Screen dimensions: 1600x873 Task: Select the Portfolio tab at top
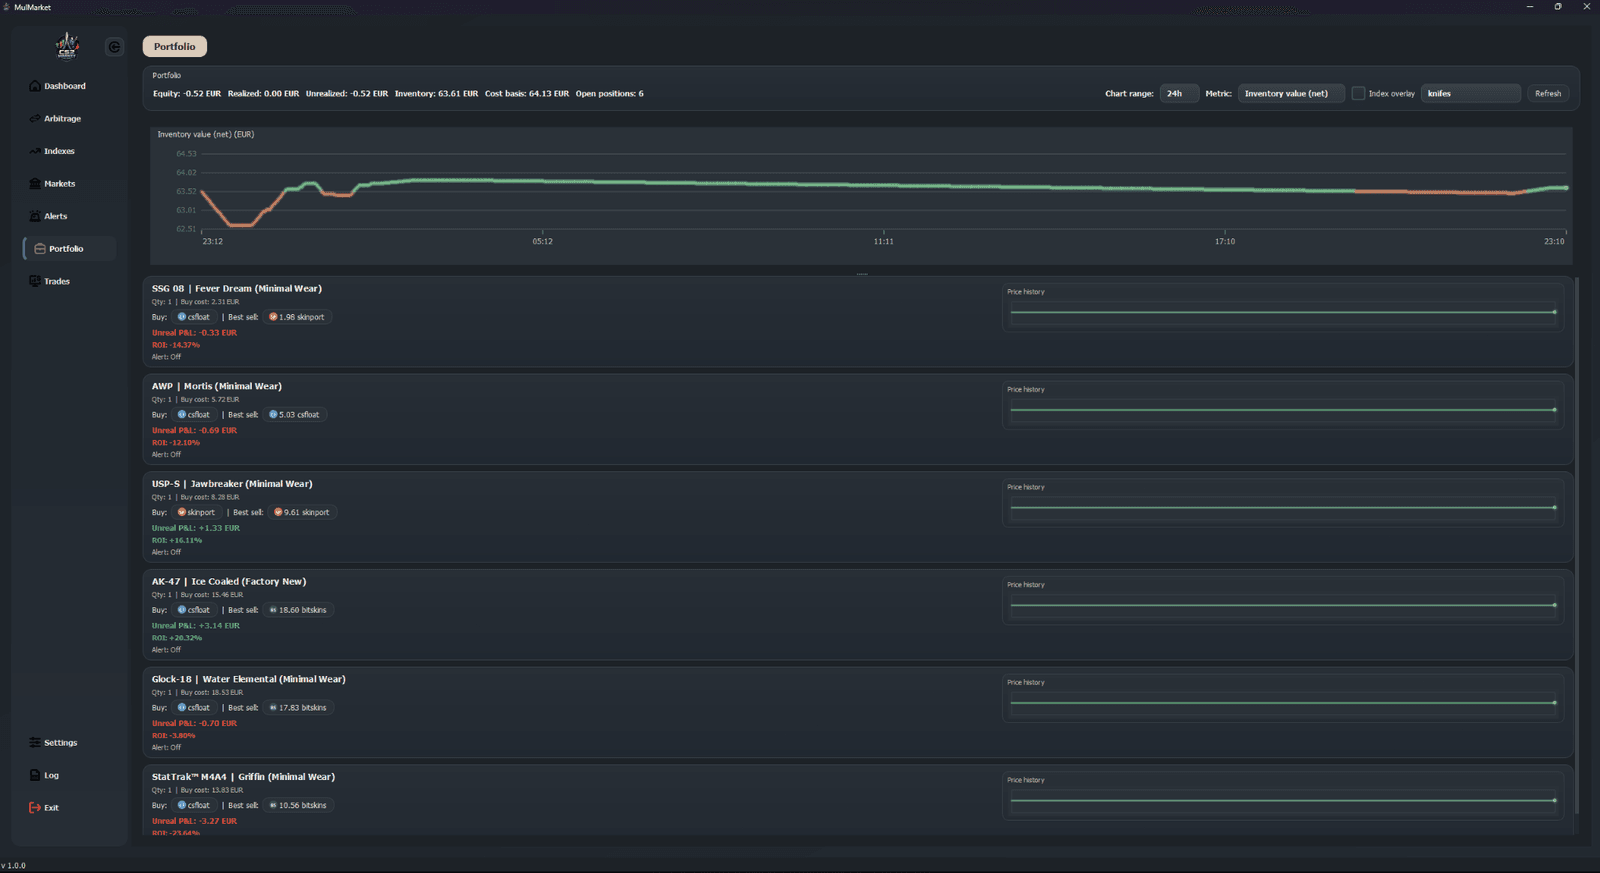175,47
